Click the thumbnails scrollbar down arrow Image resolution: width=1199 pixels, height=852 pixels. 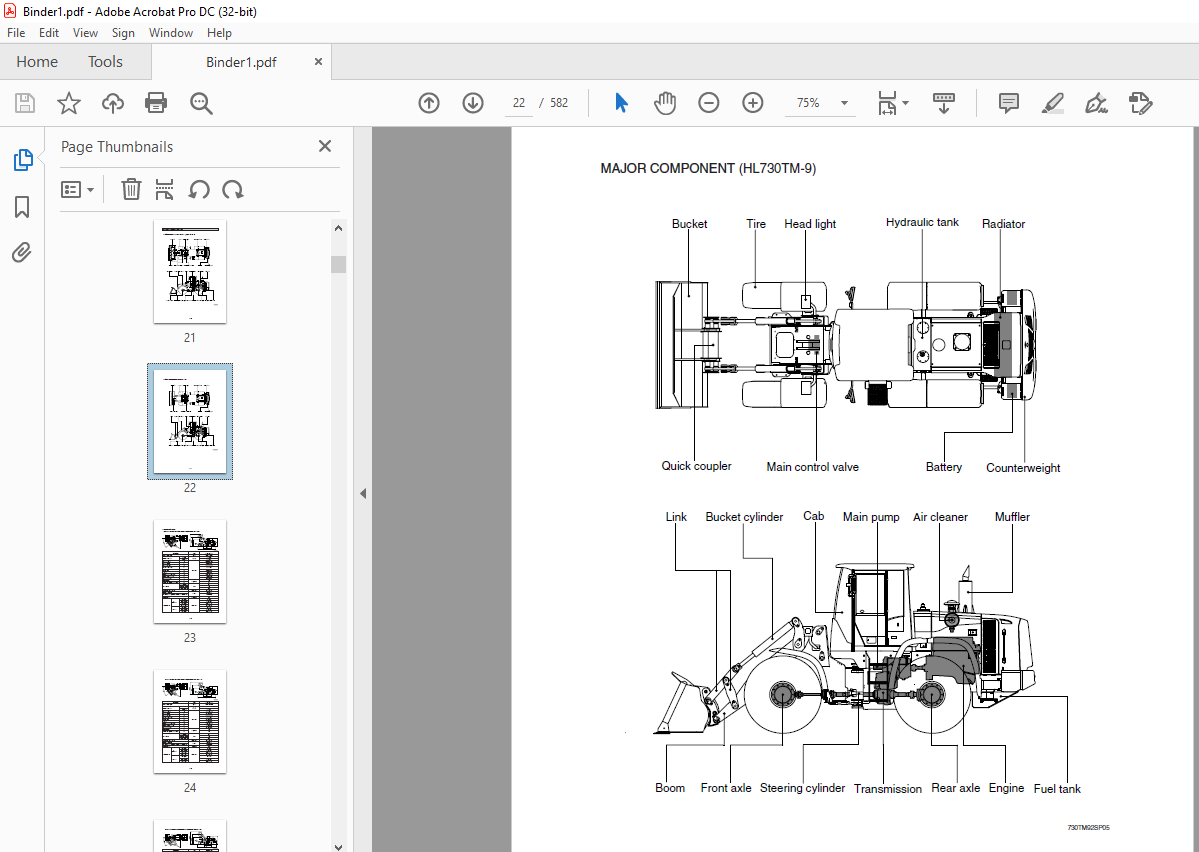[339, 846]
